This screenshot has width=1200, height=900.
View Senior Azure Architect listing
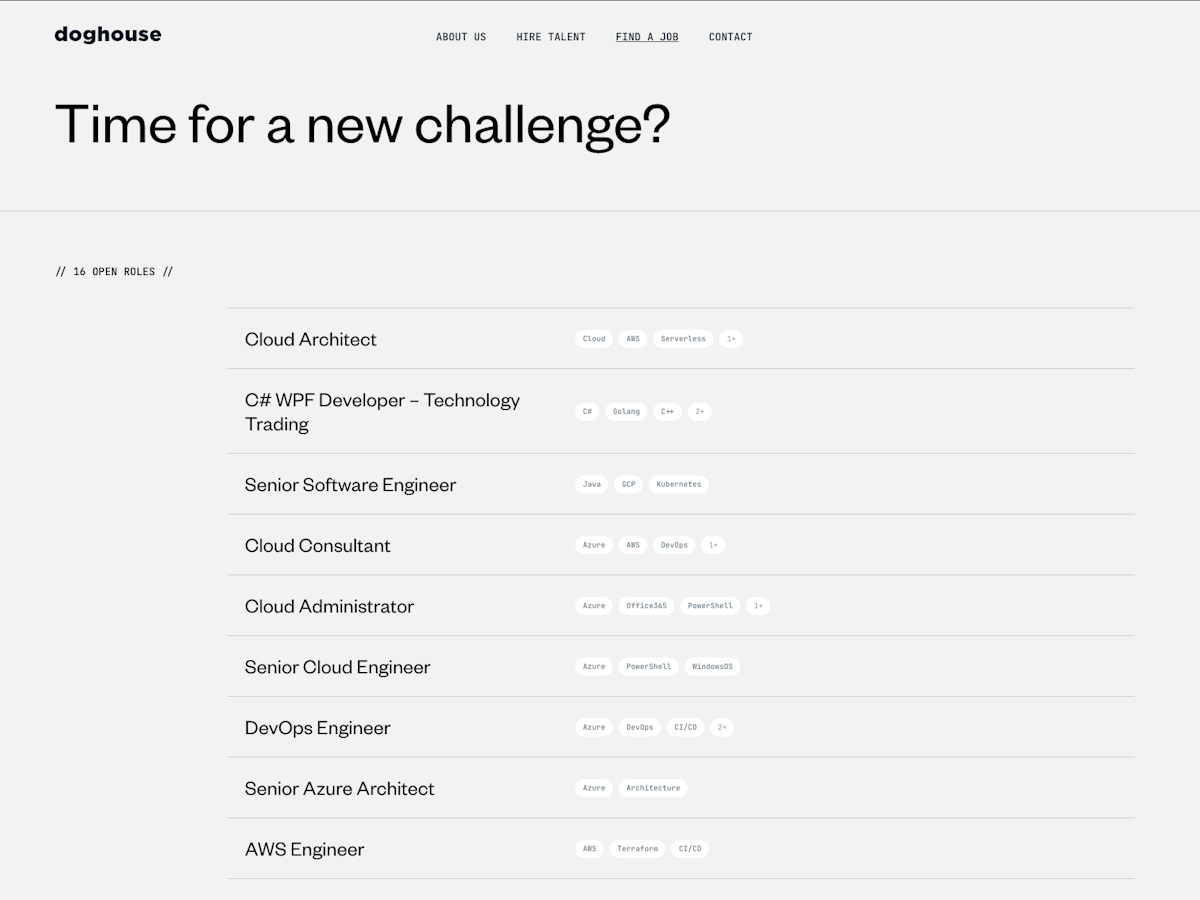tap(680, 788)
